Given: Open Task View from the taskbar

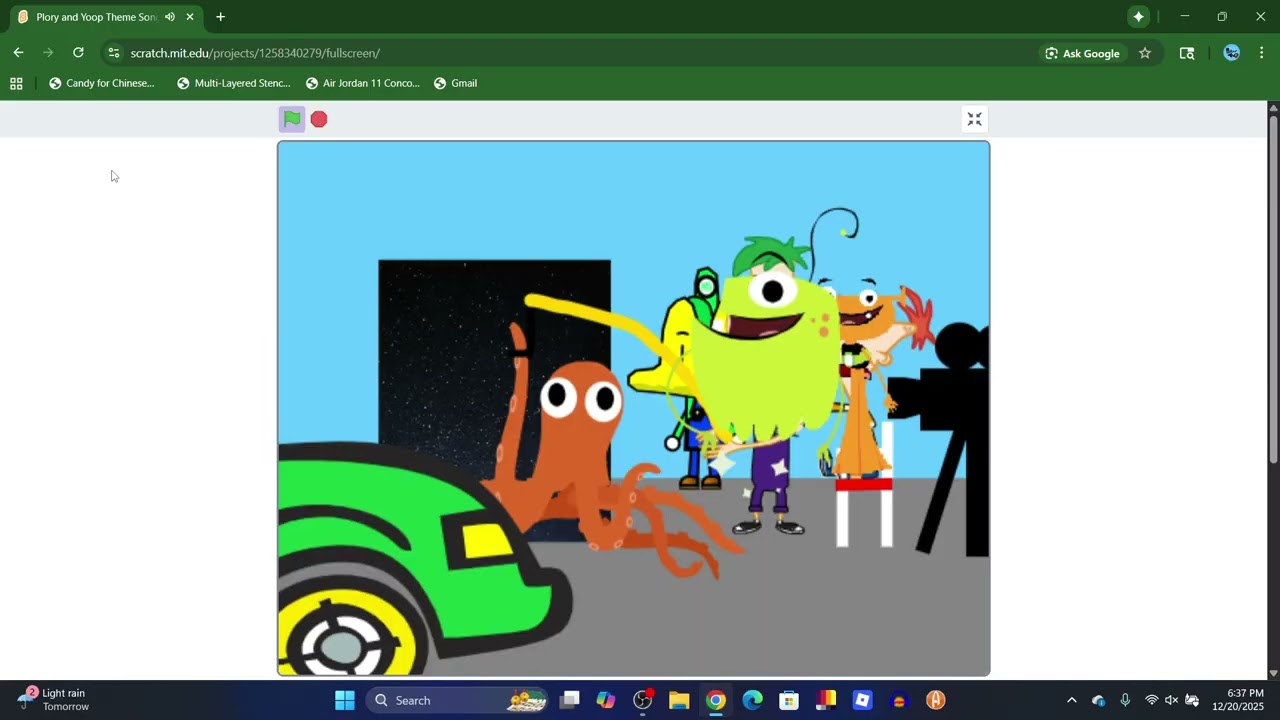Looking at the screenshot, I should (x=570, y=700).
